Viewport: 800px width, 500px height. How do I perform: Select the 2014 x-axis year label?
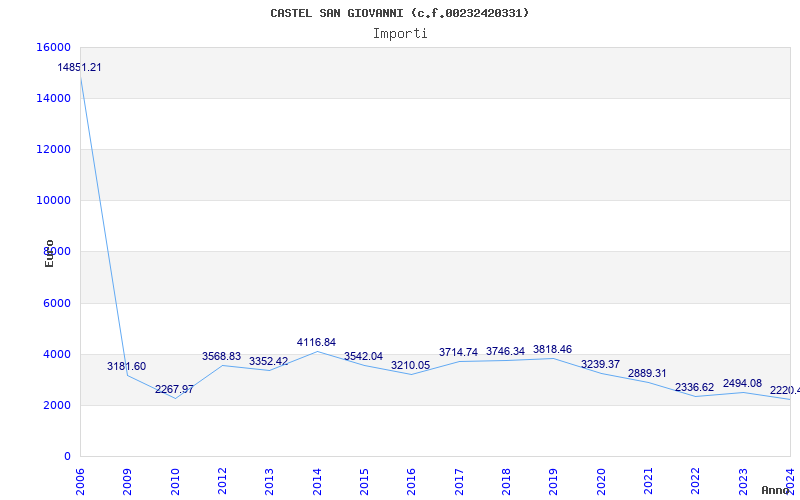pyautogui.click(x=317, y=482)
